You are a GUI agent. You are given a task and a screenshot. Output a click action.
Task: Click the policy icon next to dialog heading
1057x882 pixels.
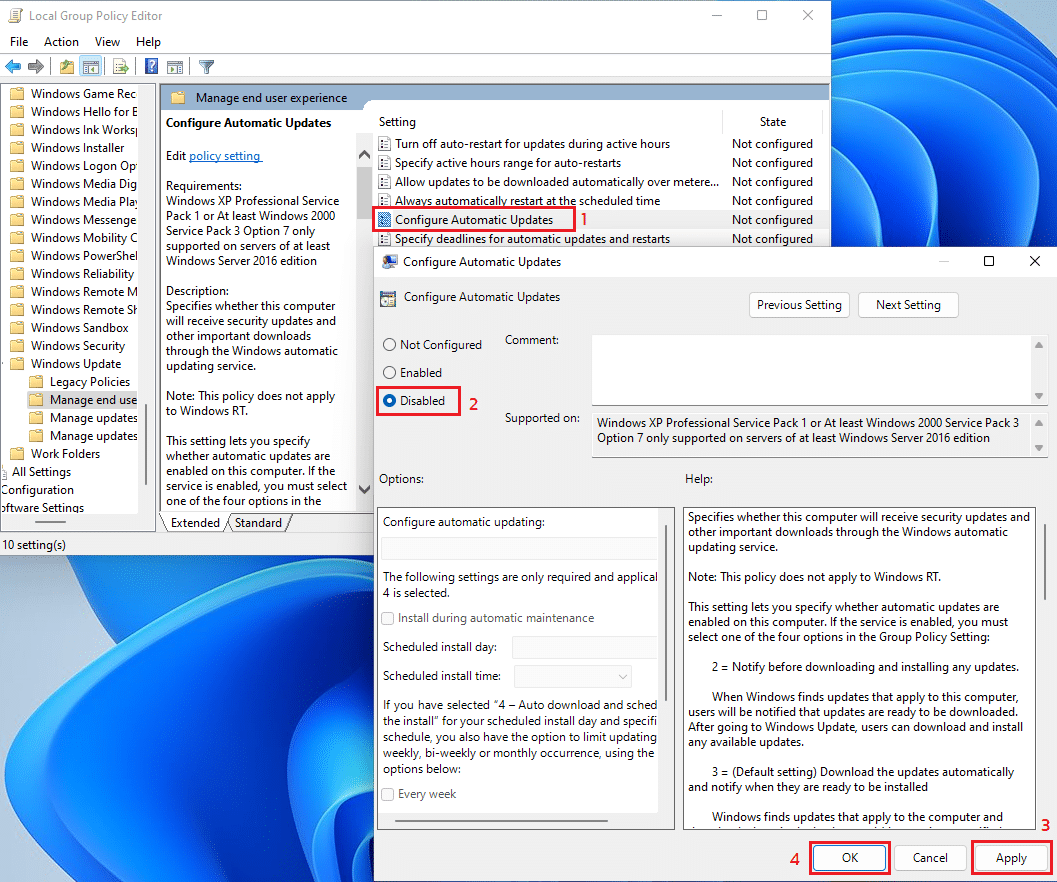[x=388, y=298]
